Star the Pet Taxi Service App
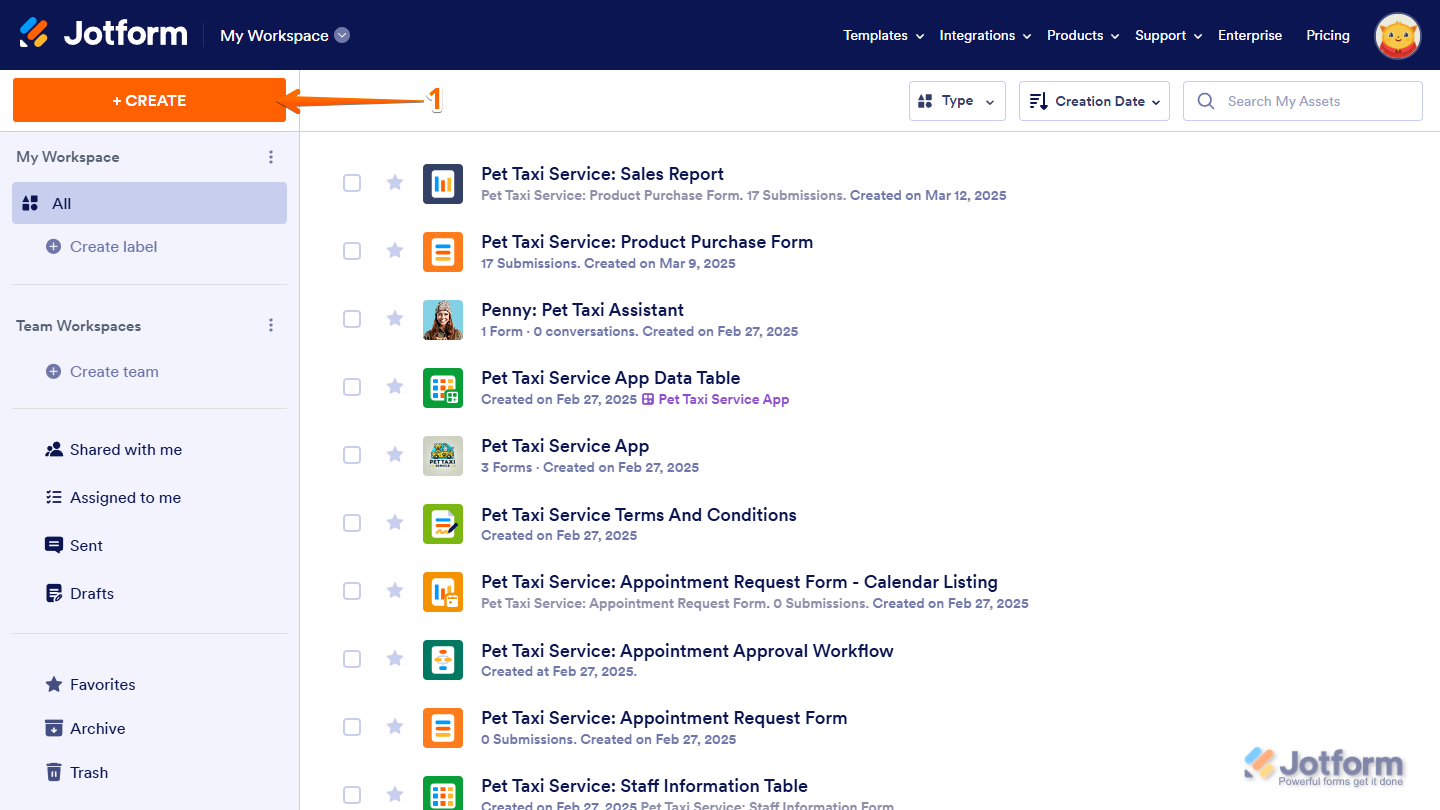The width and height of the screenshot is (1440, 810). point(395,454)
